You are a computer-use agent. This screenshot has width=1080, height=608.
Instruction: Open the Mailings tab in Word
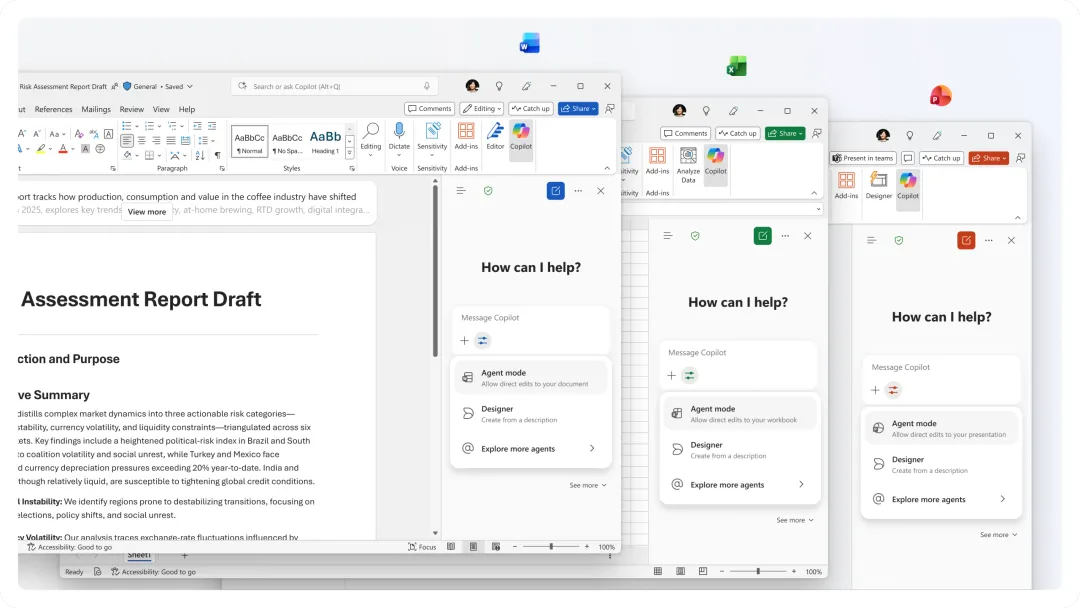pyautogui.click(x=96, y=109)
